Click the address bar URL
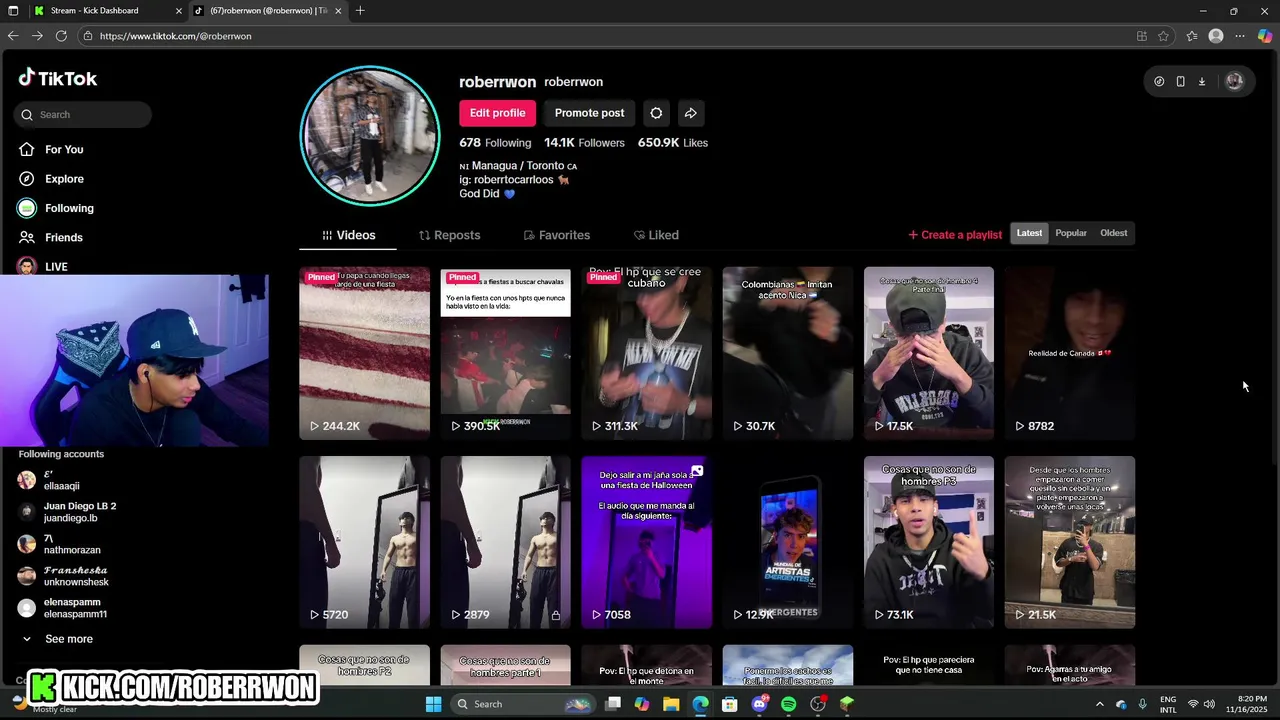Screen dimensions: 1280x720 click(x=176, y=36)
